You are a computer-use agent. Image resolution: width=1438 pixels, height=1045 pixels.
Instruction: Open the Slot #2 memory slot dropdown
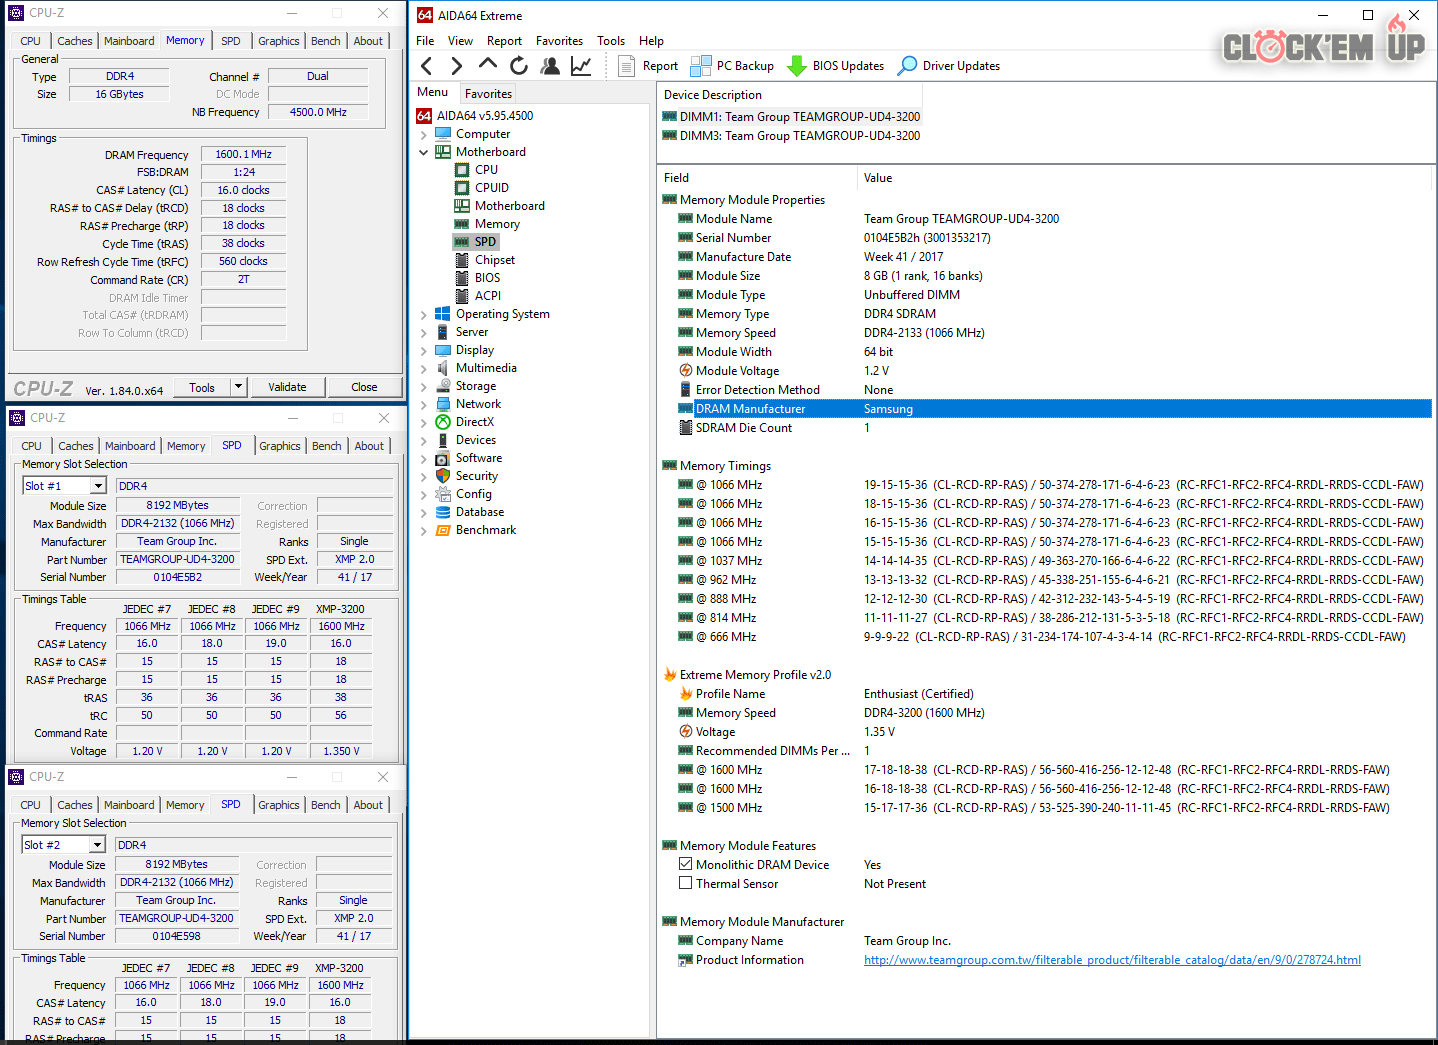click(x=97, y=845)
